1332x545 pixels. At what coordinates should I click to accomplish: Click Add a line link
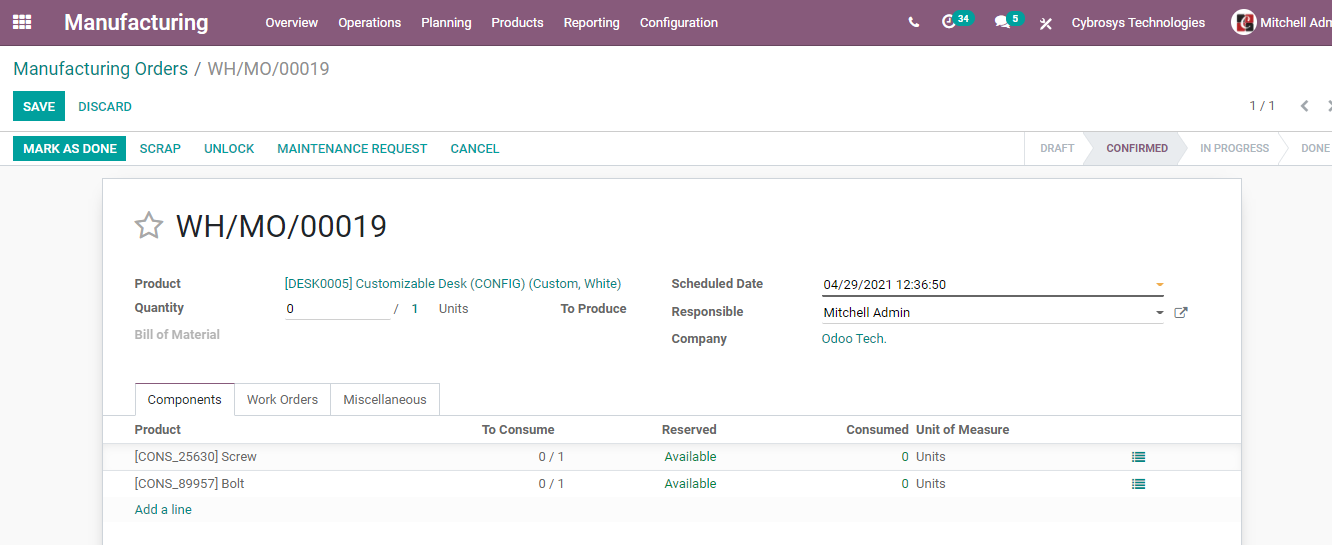(x=163, y=510)
